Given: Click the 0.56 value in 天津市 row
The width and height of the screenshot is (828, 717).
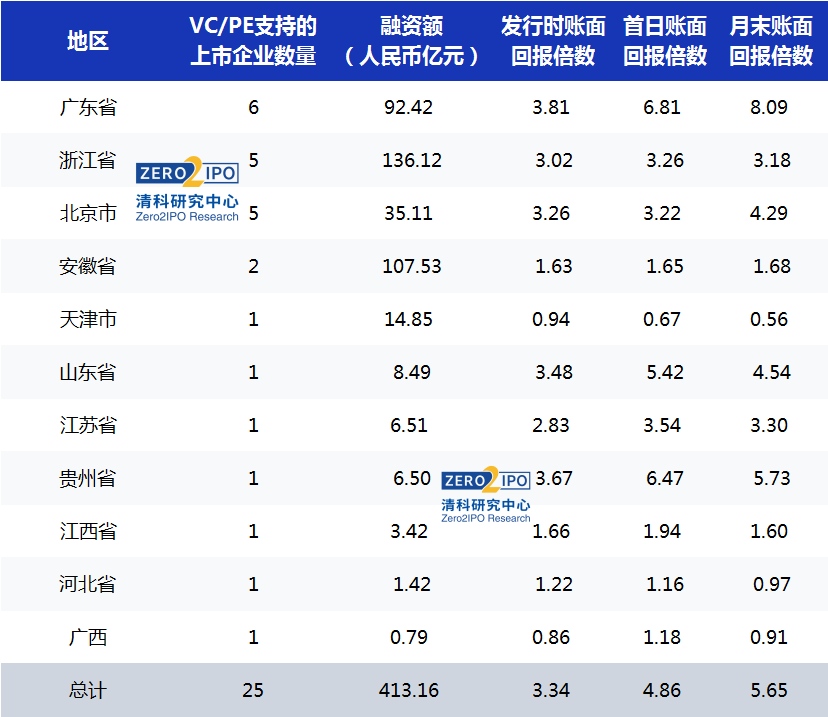Looking at the screenshot, I should pos(769,319).
